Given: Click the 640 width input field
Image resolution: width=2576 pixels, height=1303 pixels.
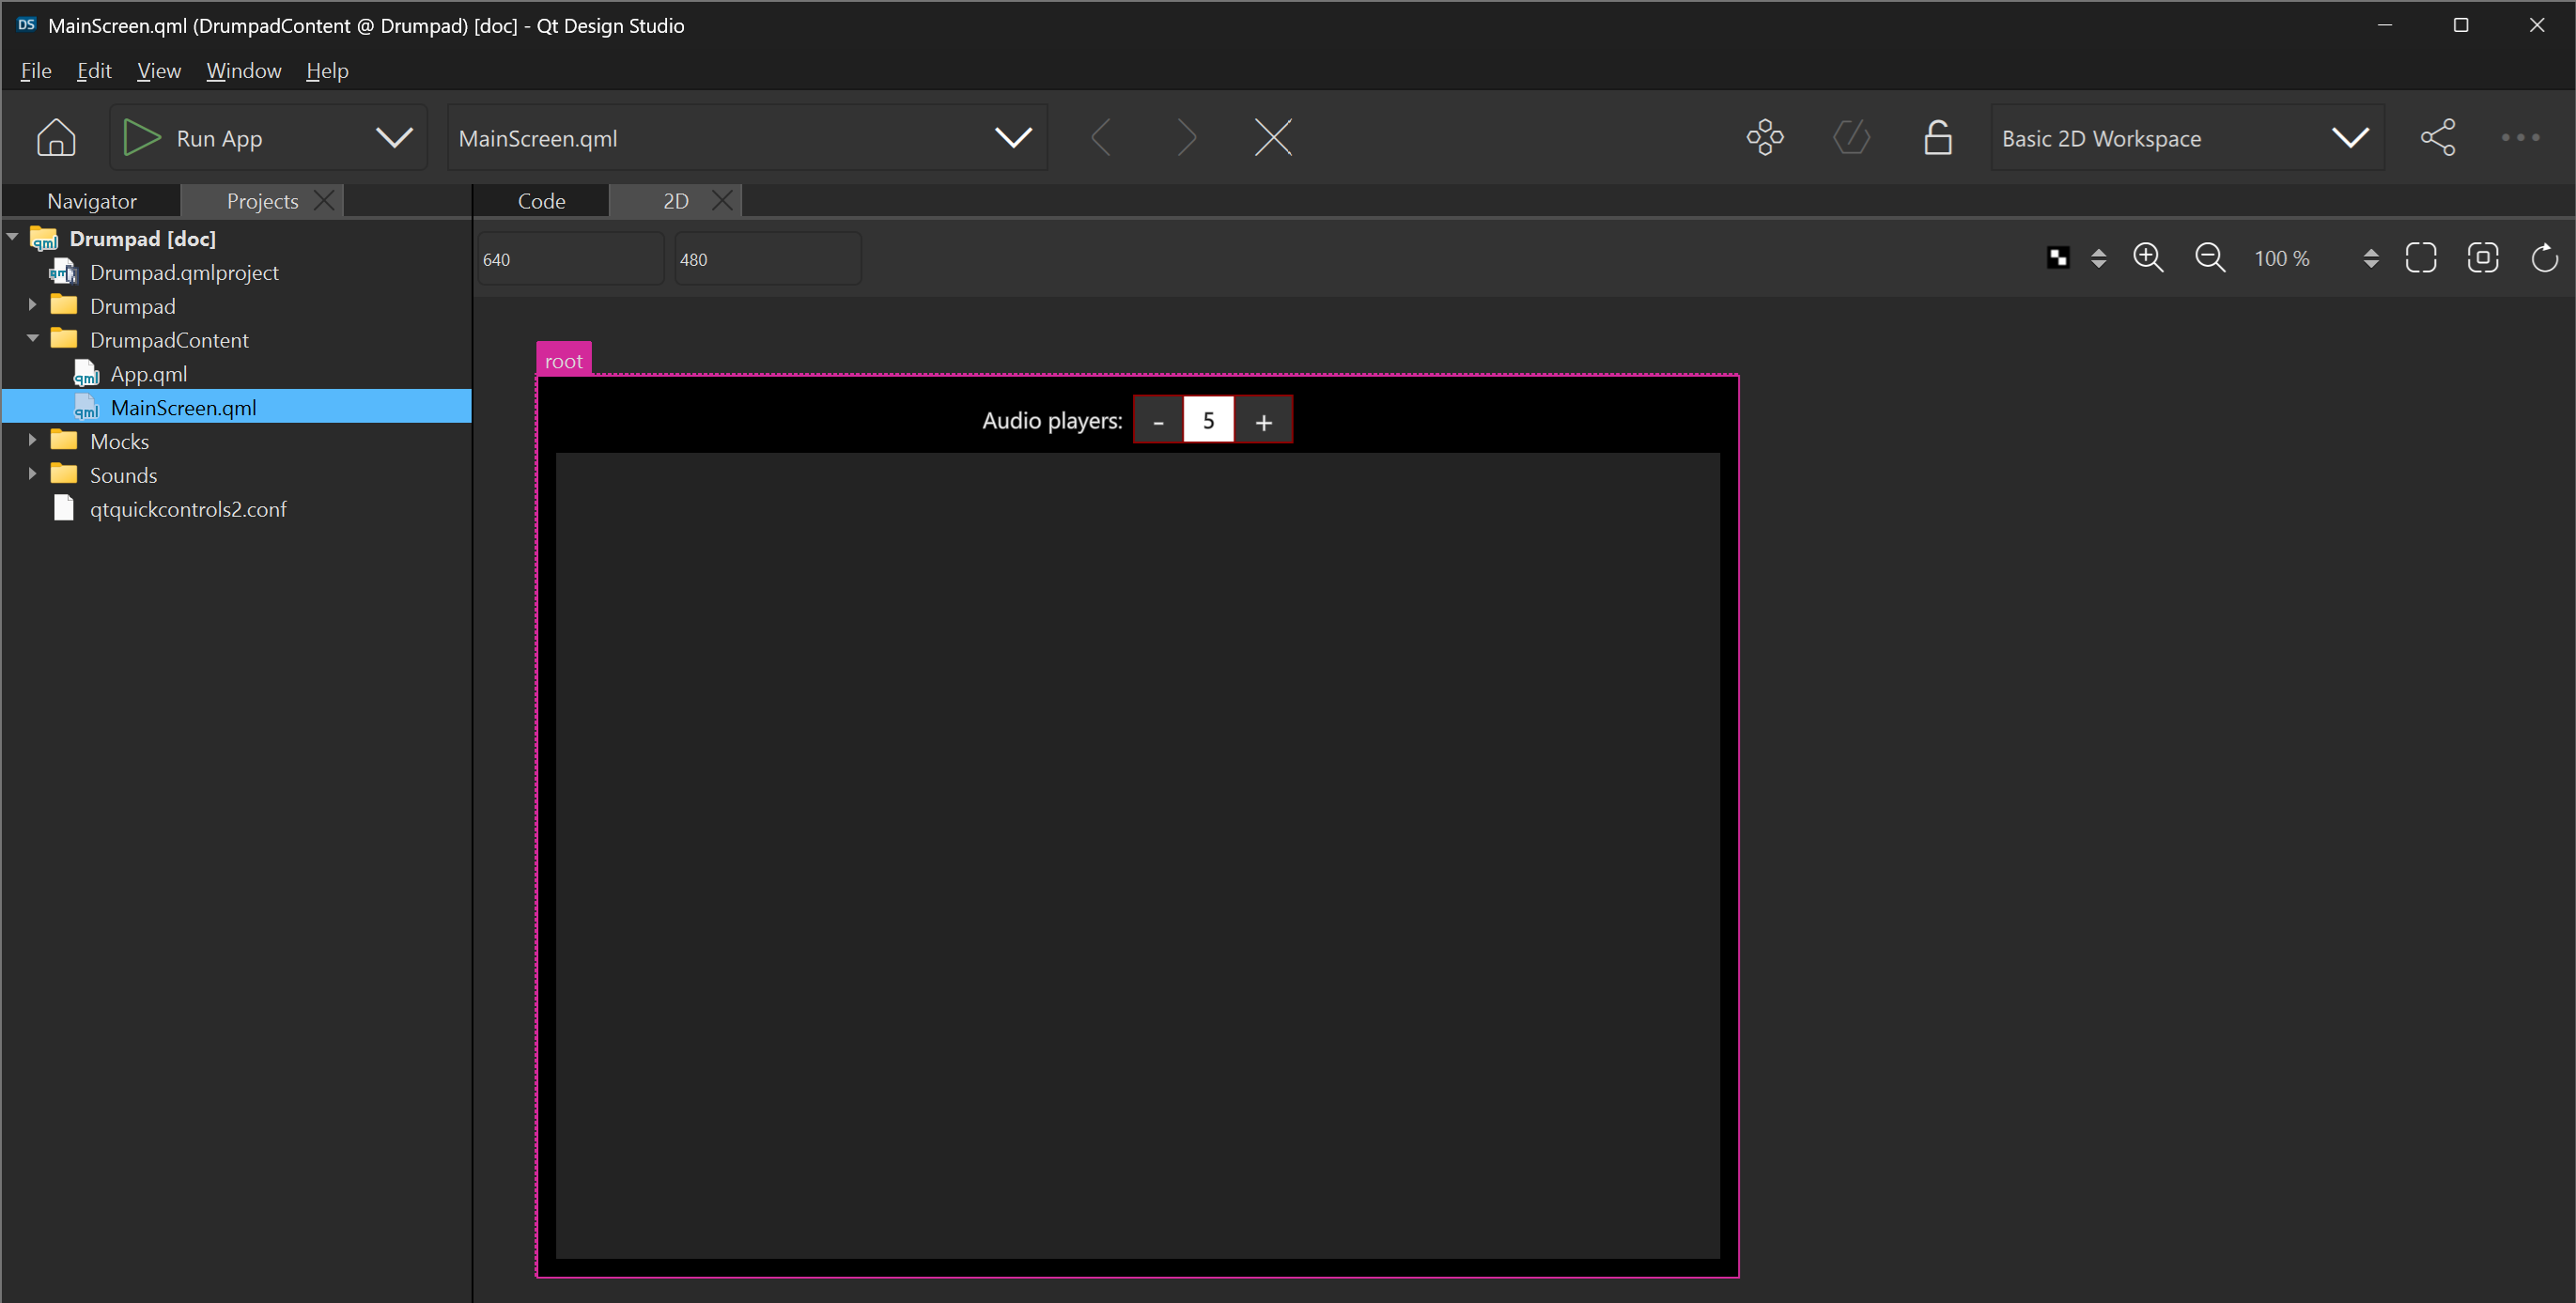Looking at the screenshot, I should click(x=570, y=258).
